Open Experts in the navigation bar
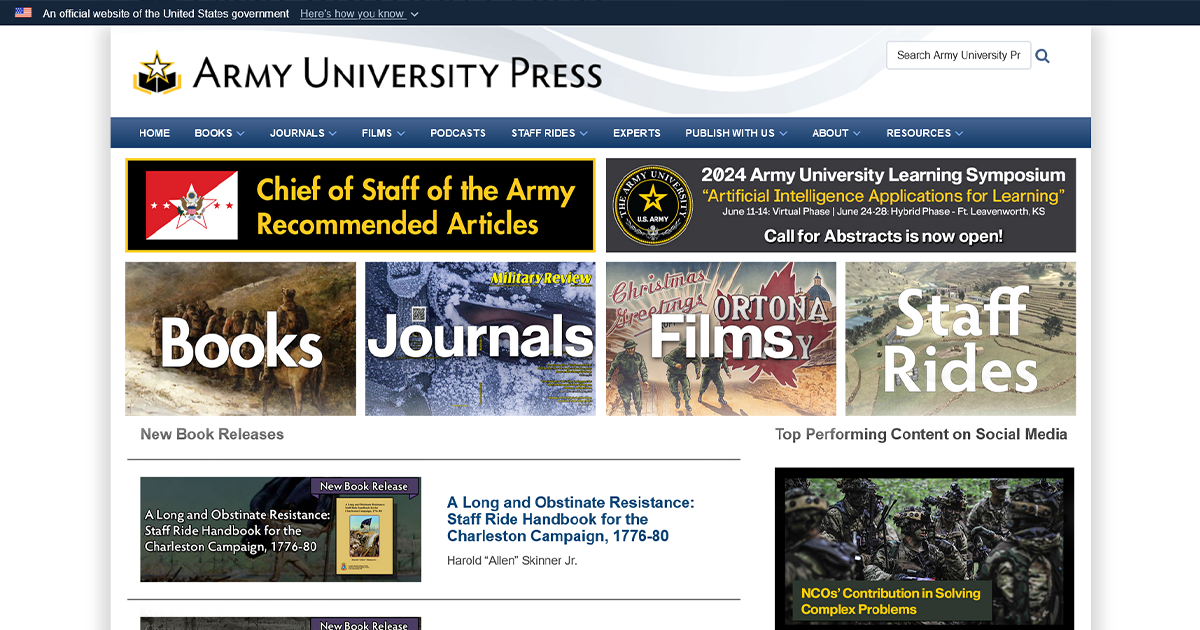 point(637,133)
